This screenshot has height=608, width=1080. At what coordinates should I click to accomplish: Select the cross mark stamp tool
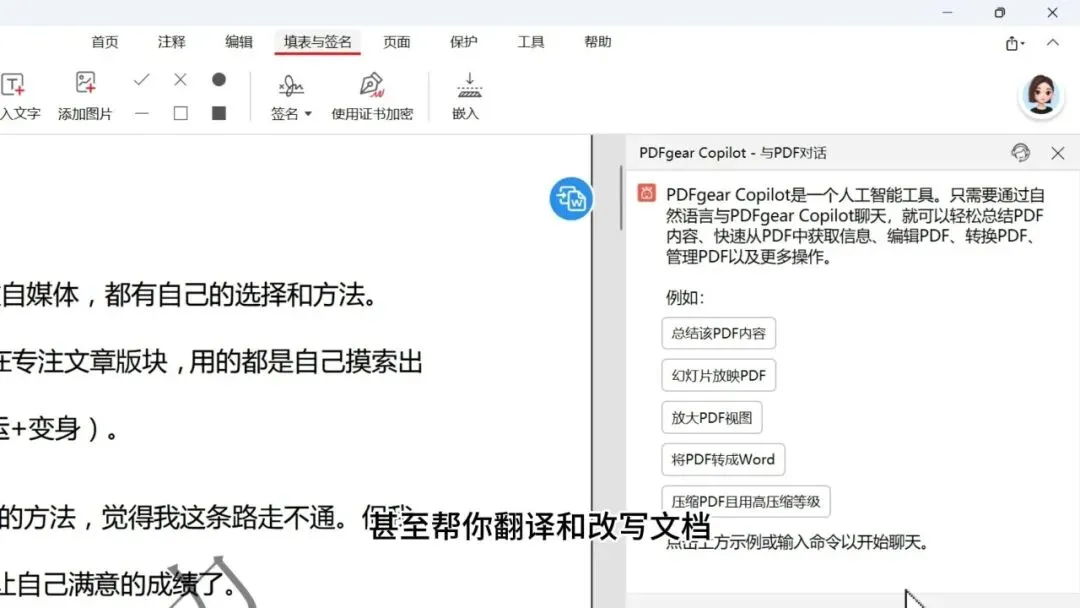click(180, 80)
